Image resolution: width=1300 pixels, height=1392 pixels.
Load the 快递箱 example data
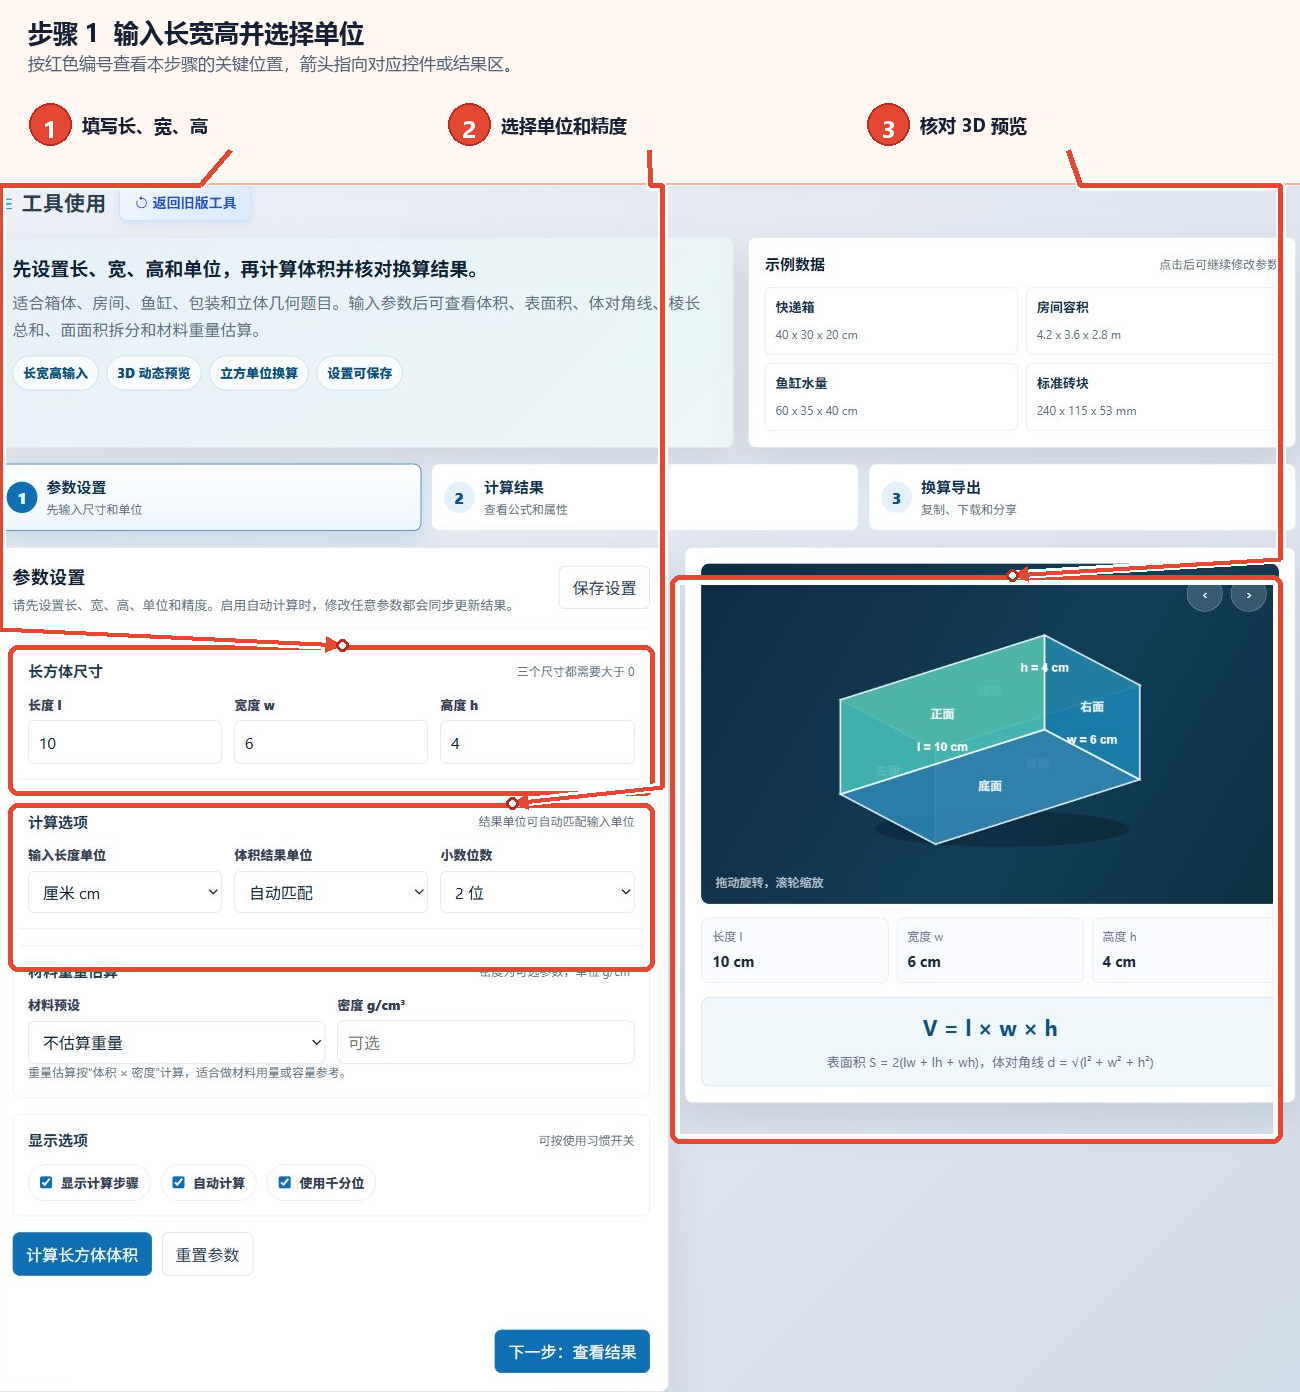point(891,321)
